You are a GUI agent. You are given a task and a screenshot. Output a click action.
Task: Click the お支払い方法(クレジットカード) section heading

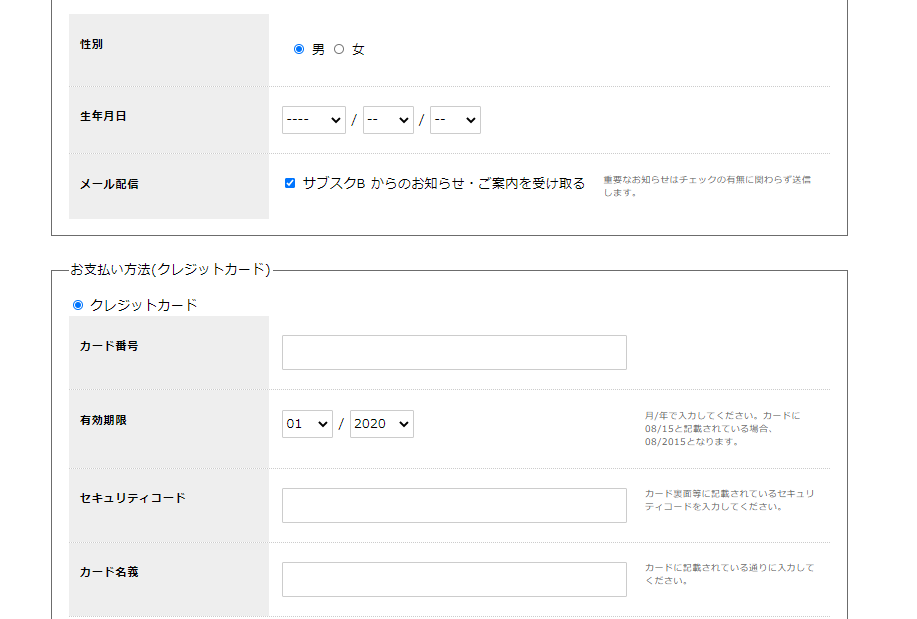click(x=170, y=269)
